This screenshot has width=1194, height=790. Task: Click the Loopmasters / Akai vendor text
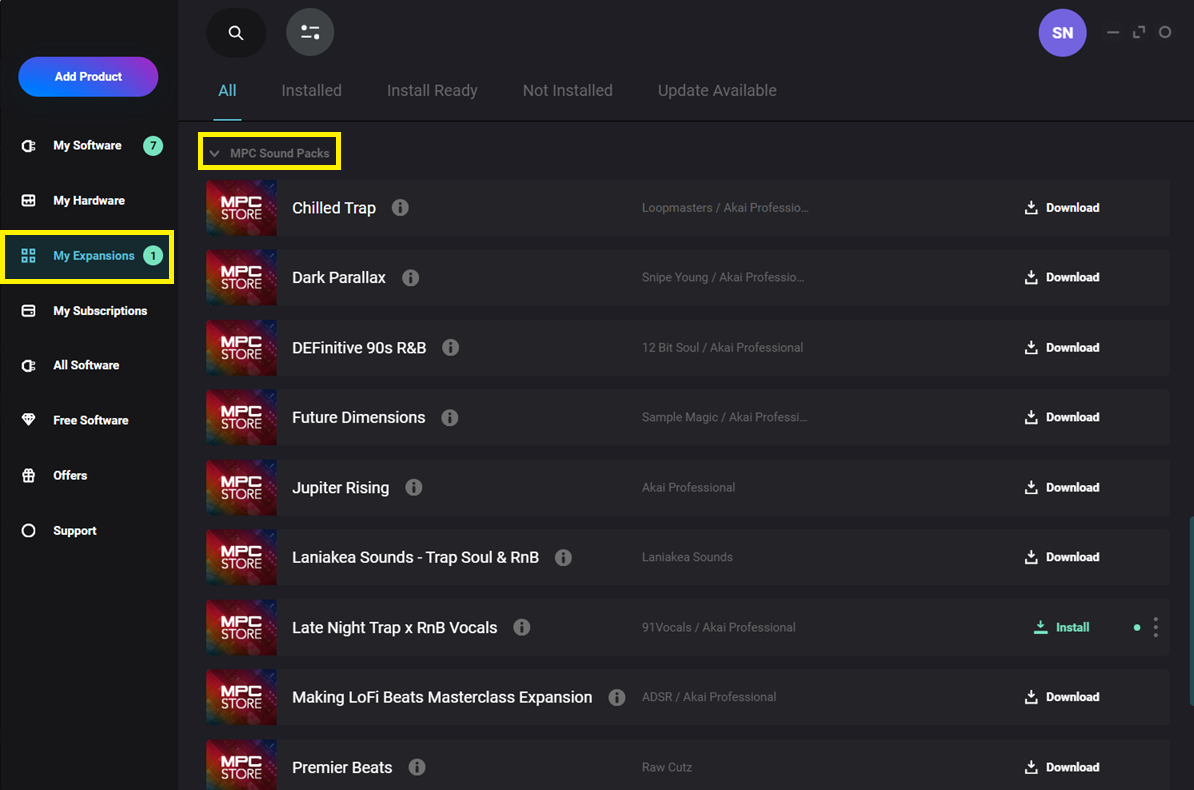pyautogui.click(x=725, y=207)
